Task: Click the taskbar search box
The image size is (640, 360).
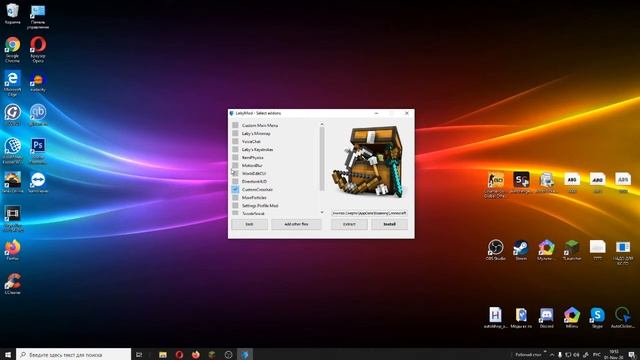Action: pos(73,355)
